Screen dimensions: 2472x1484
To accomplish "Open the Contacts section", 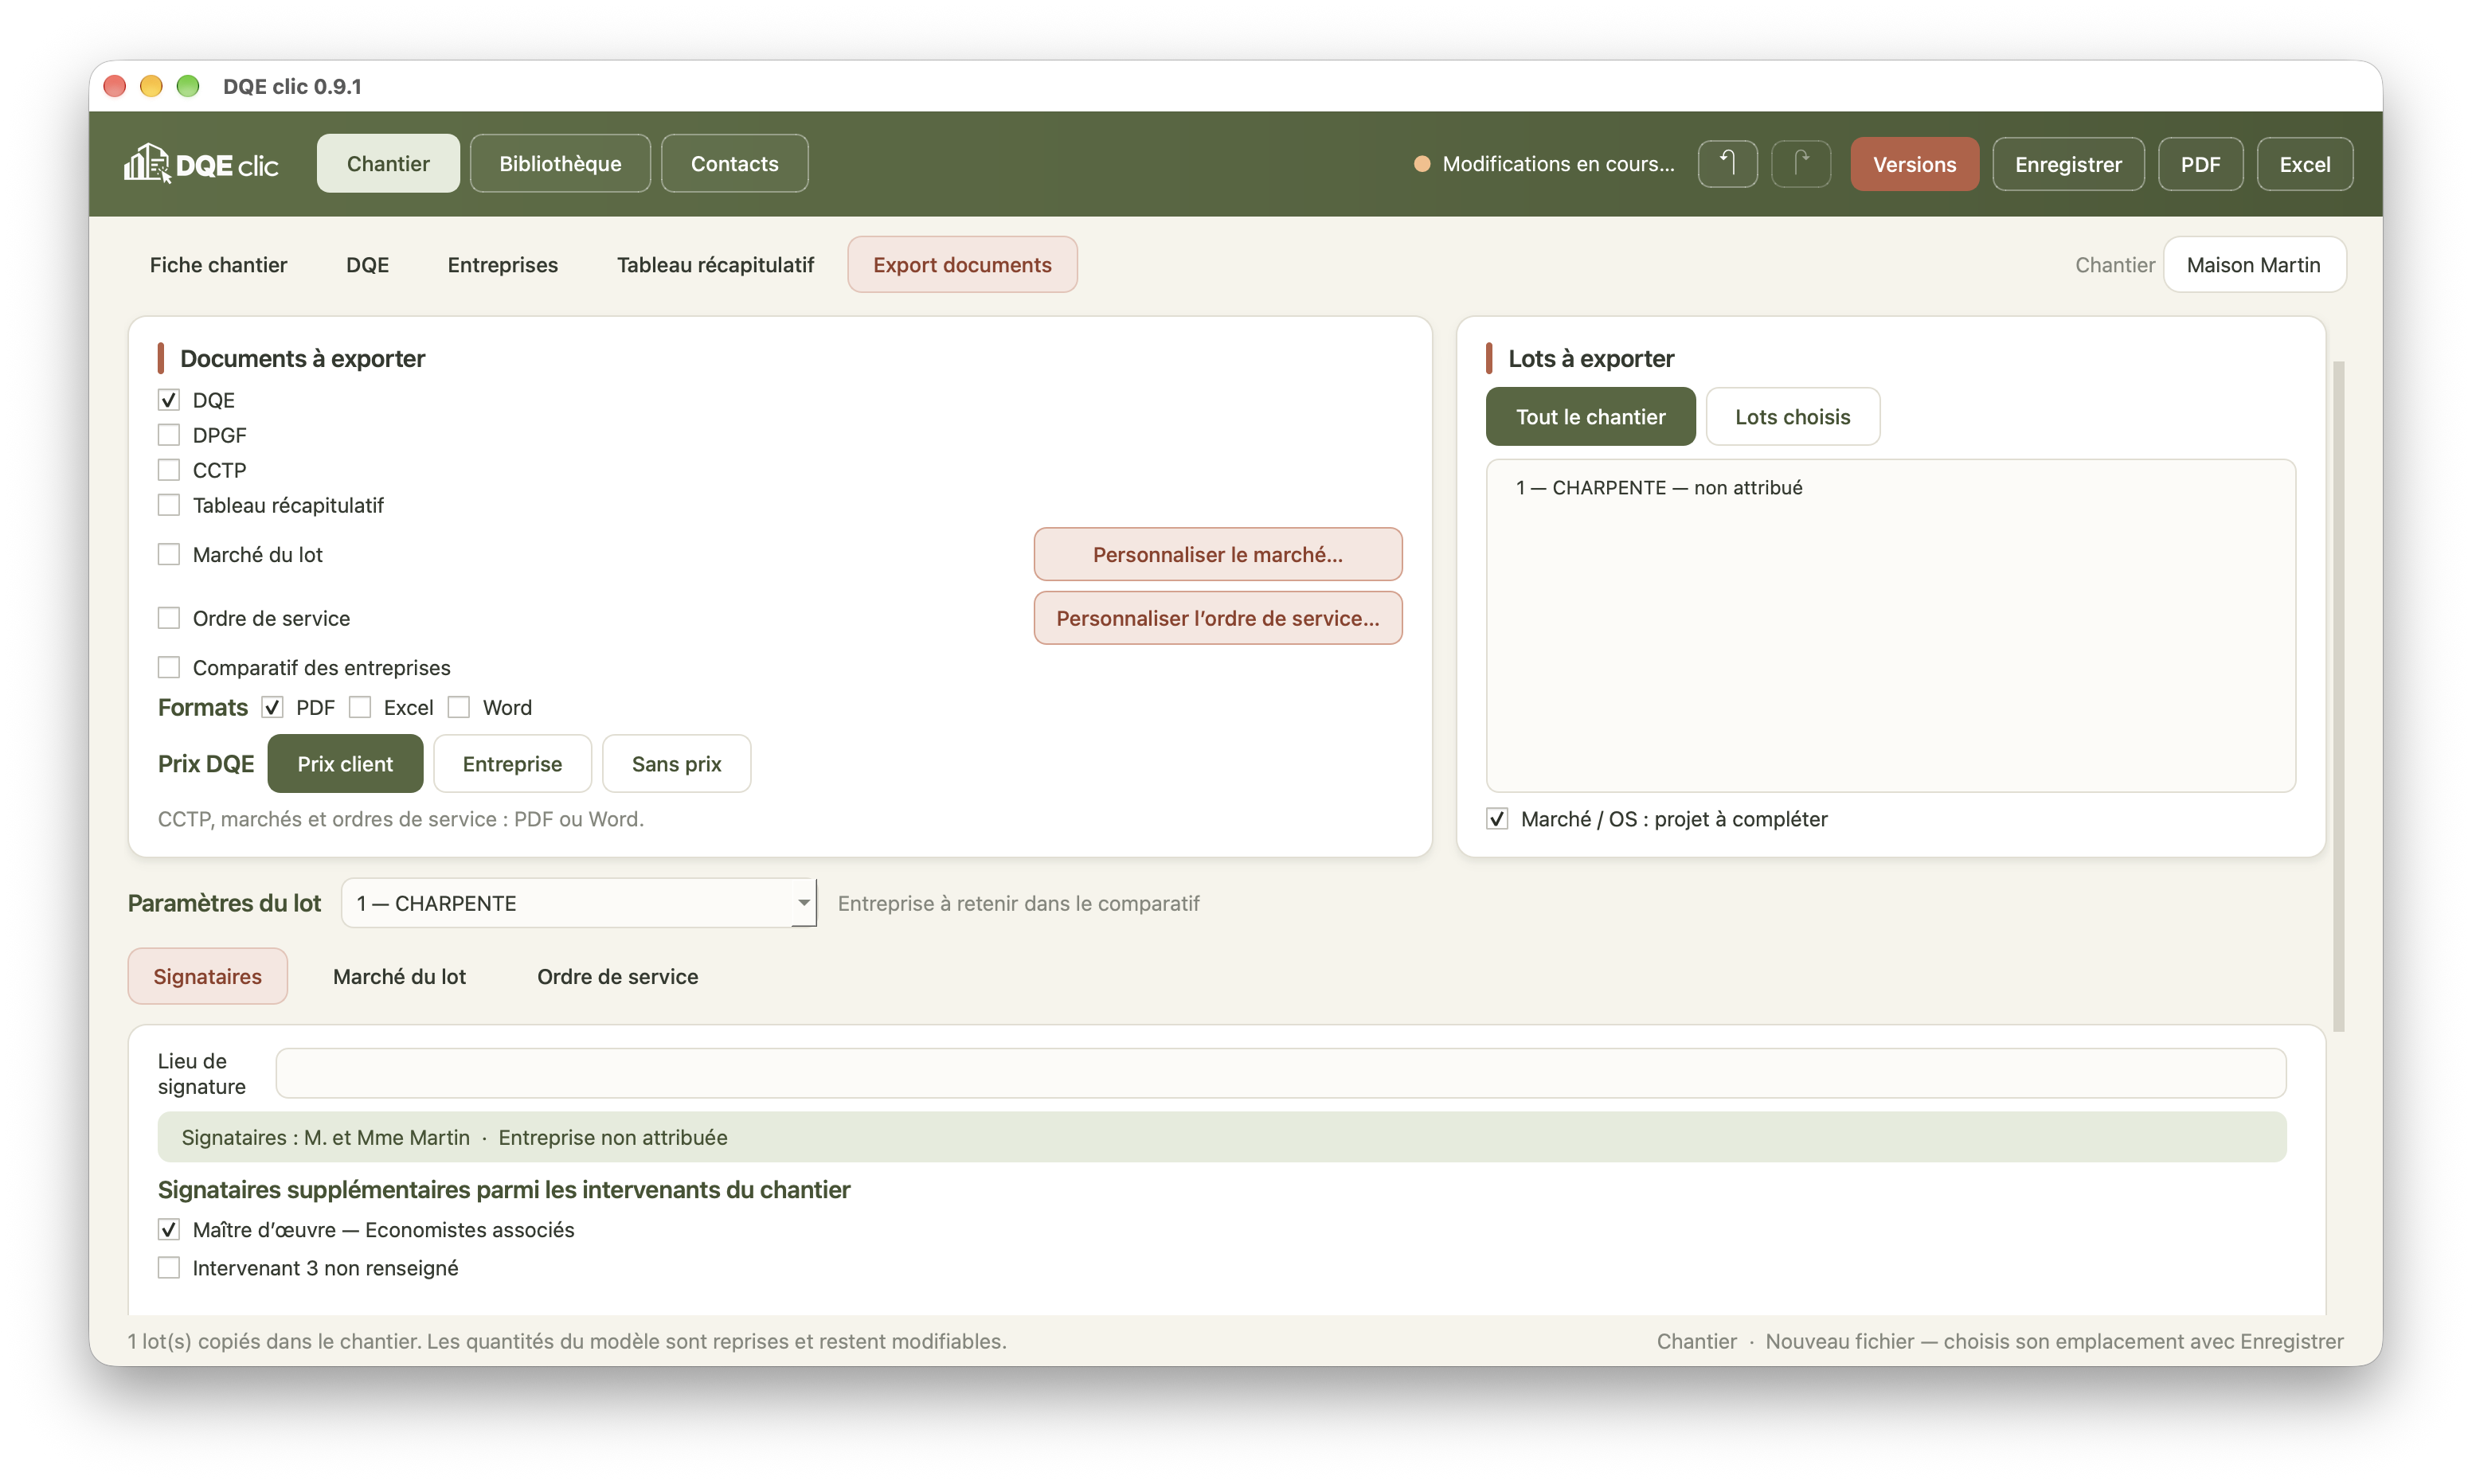I will [734, 164].
